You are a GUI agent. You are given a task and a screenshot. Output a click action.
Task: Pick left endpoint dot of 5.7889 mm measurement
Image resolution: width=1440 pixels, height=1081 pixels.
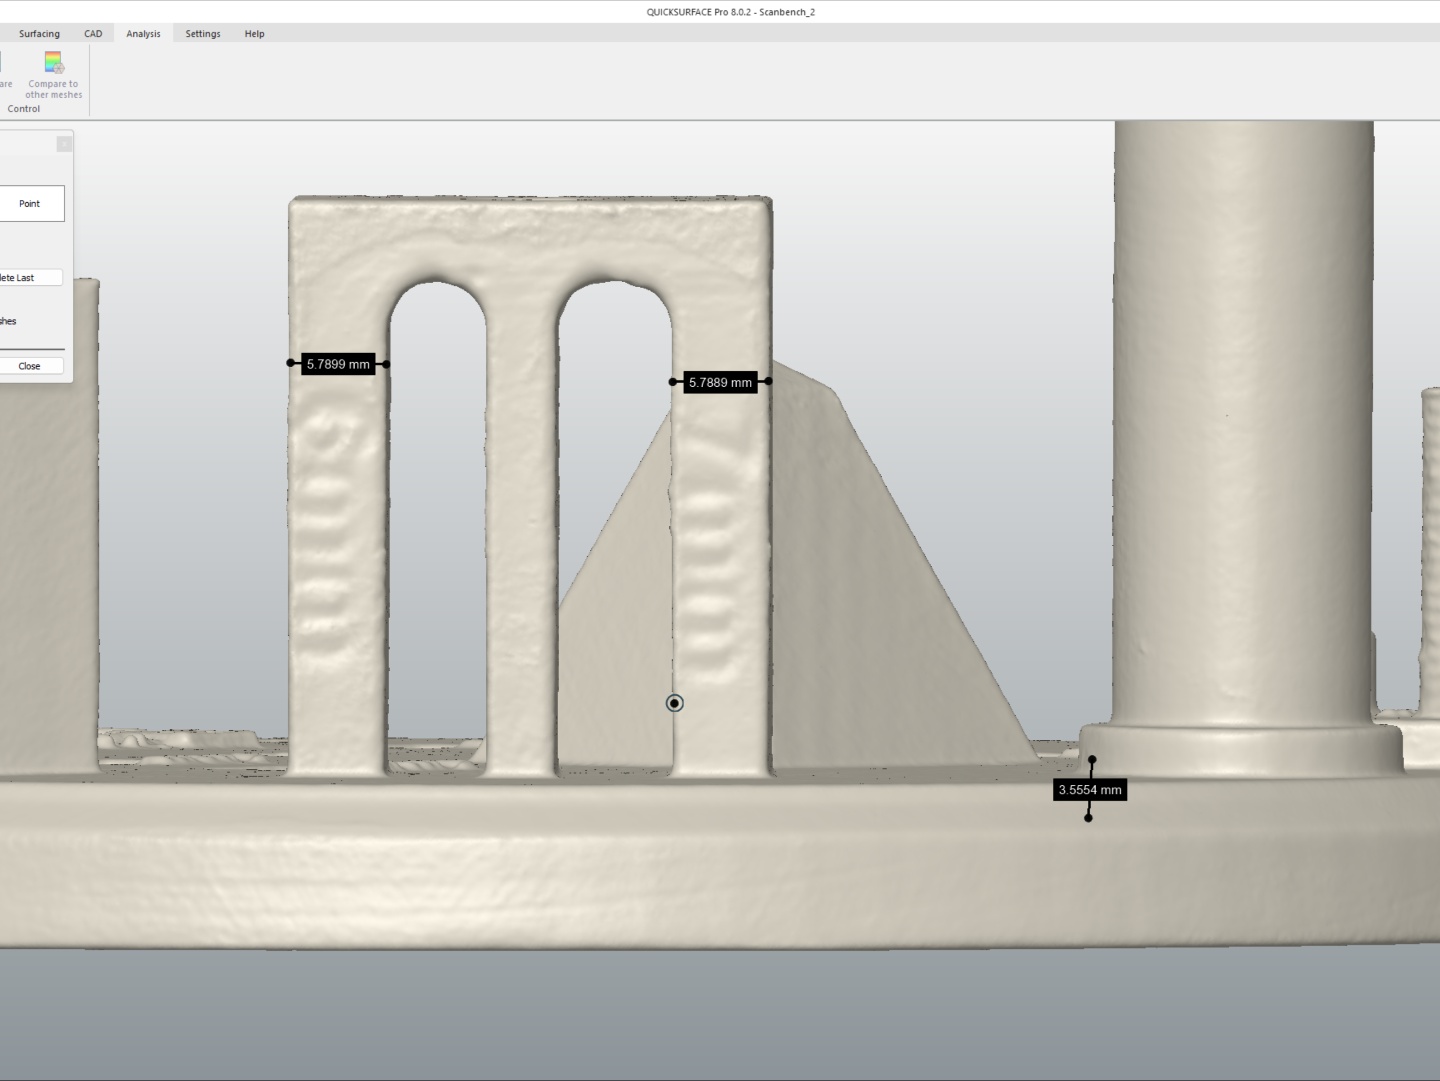(673, 382)
